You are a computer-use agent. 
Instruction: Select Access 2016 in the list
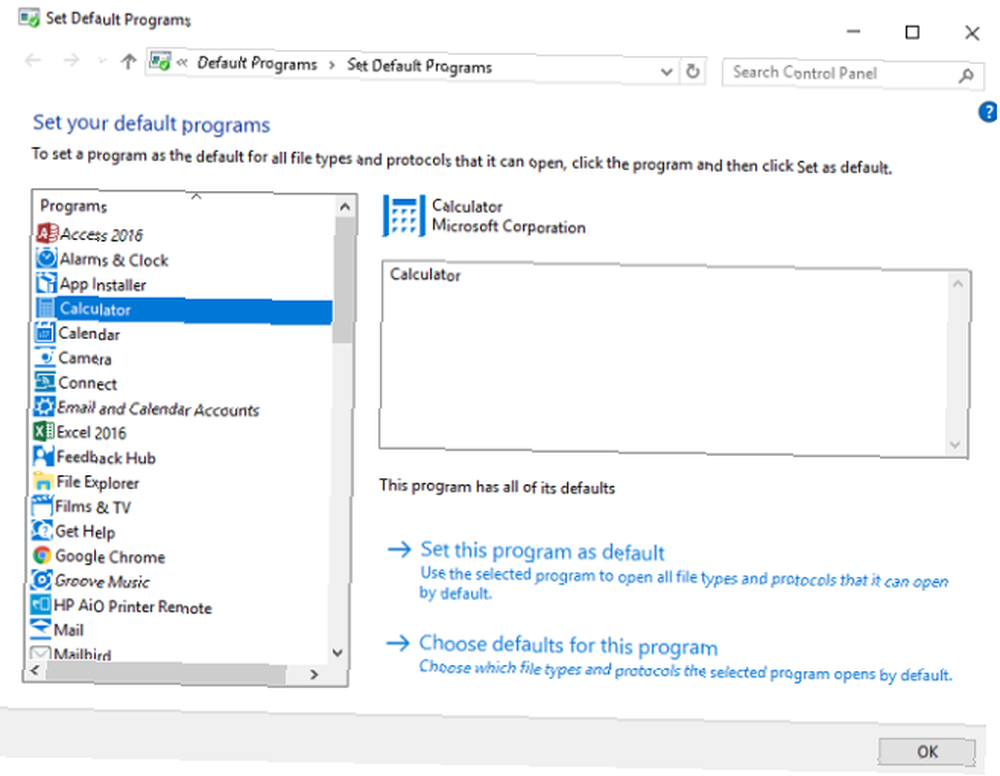coord(101,235)
